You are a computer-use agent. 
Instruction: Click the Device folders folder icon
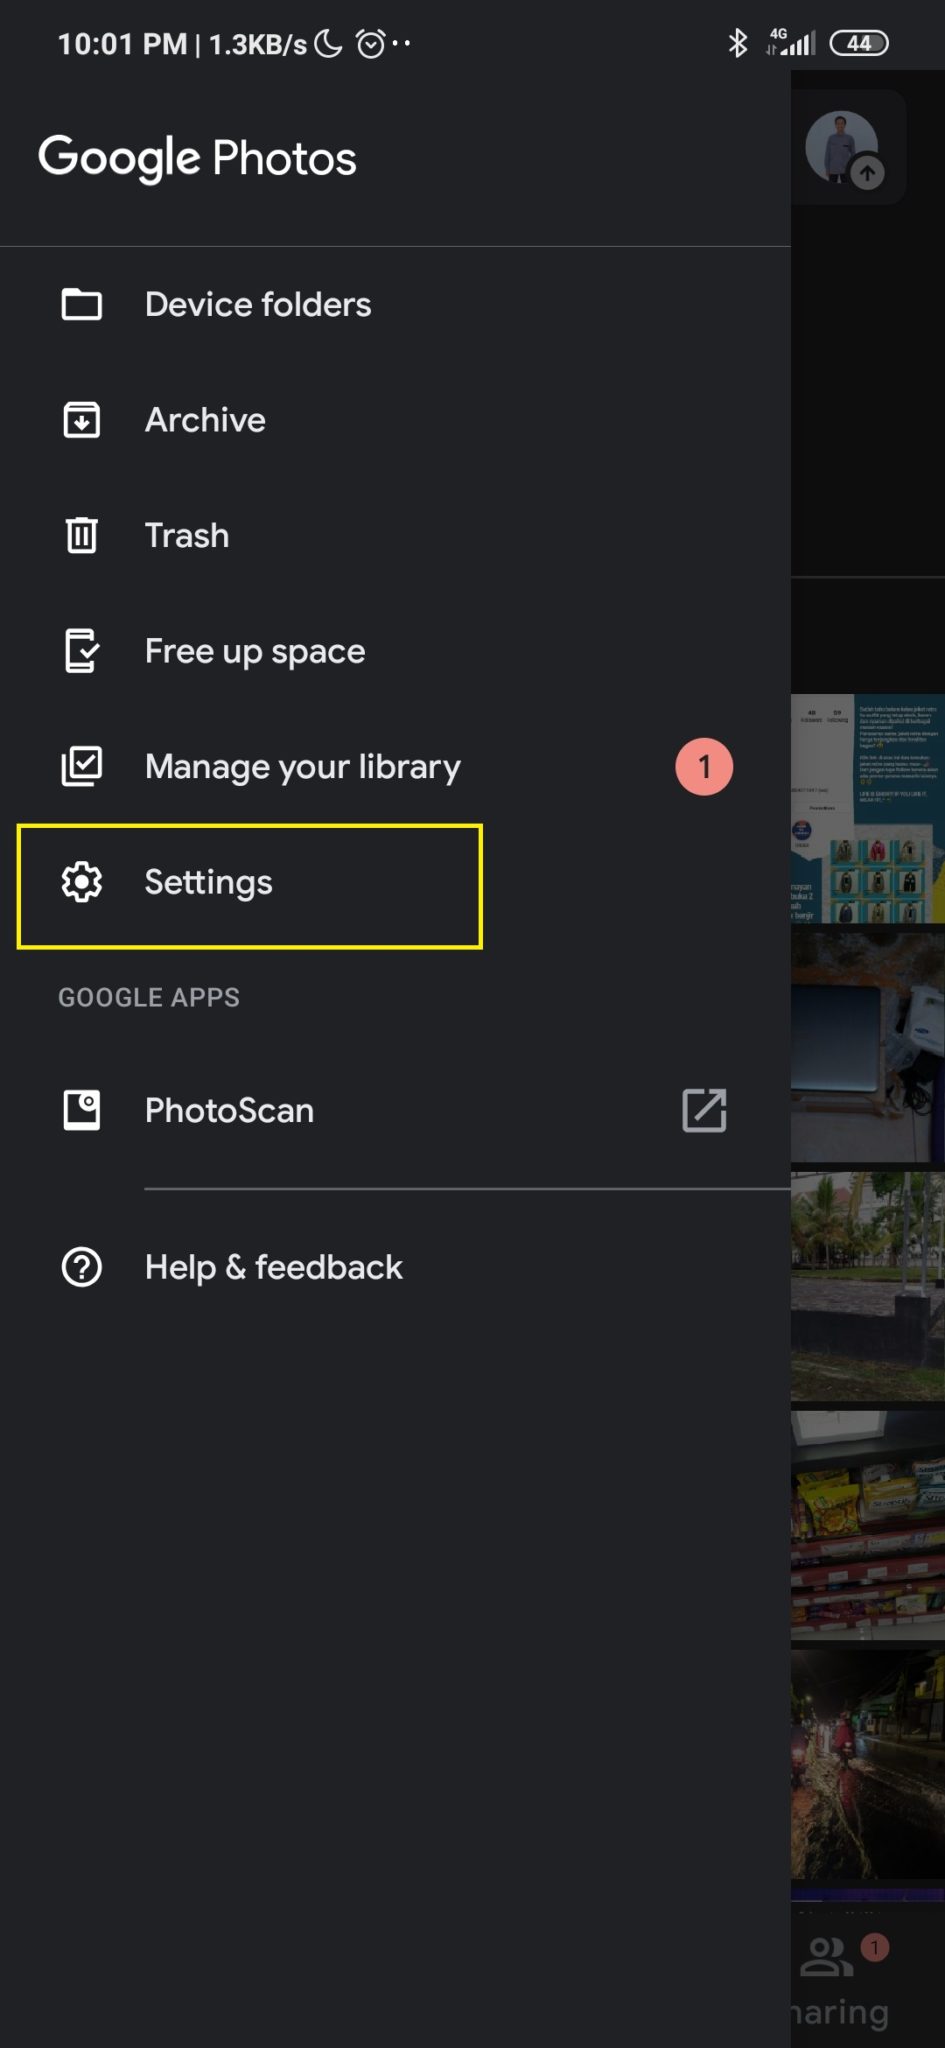(x=81, y=304)
